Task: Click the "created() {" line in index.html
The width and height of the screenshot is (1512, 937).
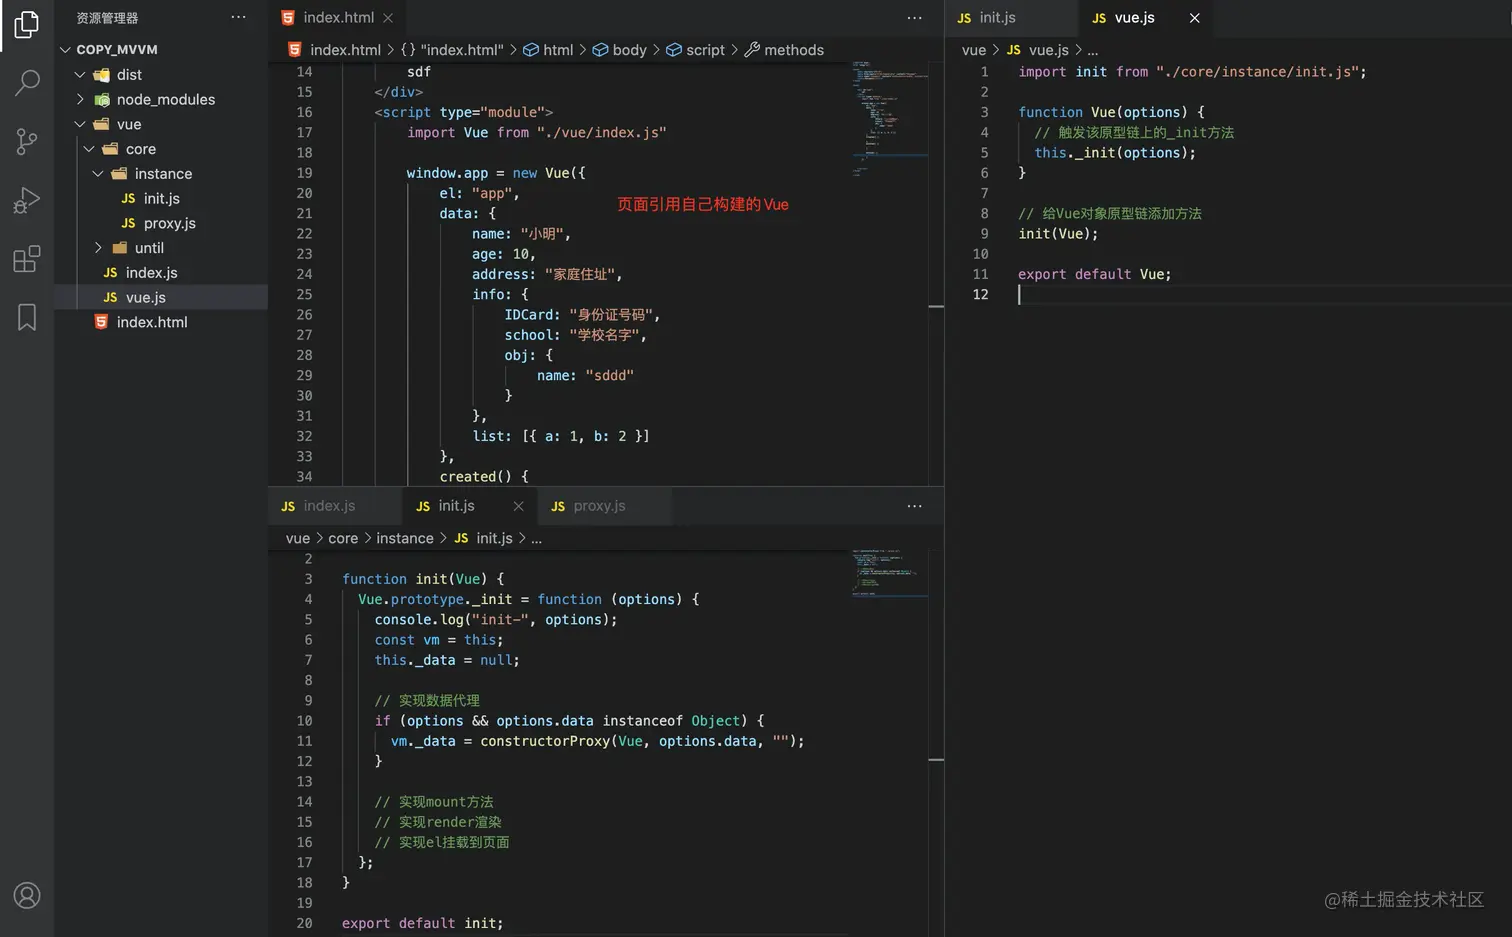Action: click(x=484, y=476)
